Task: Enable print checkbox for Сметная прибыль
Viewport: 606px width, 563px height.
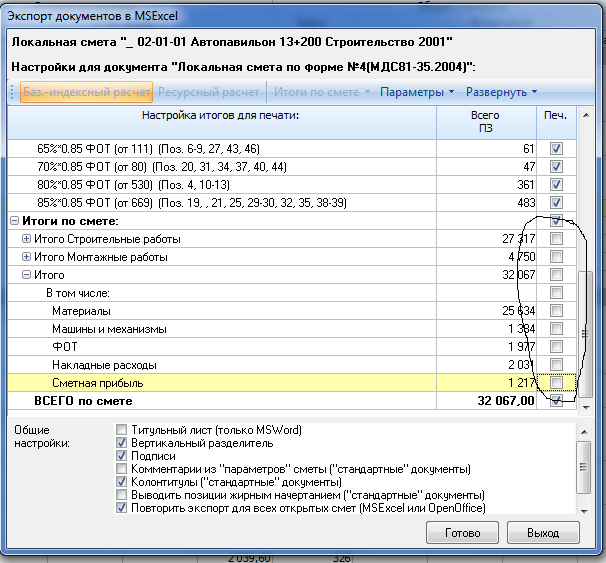Action: coord(556,383)
